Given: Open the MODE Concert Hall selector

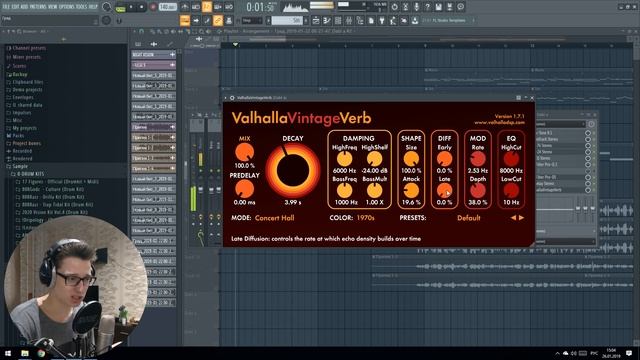Looking at the screenshot, I should pos(274,218).
